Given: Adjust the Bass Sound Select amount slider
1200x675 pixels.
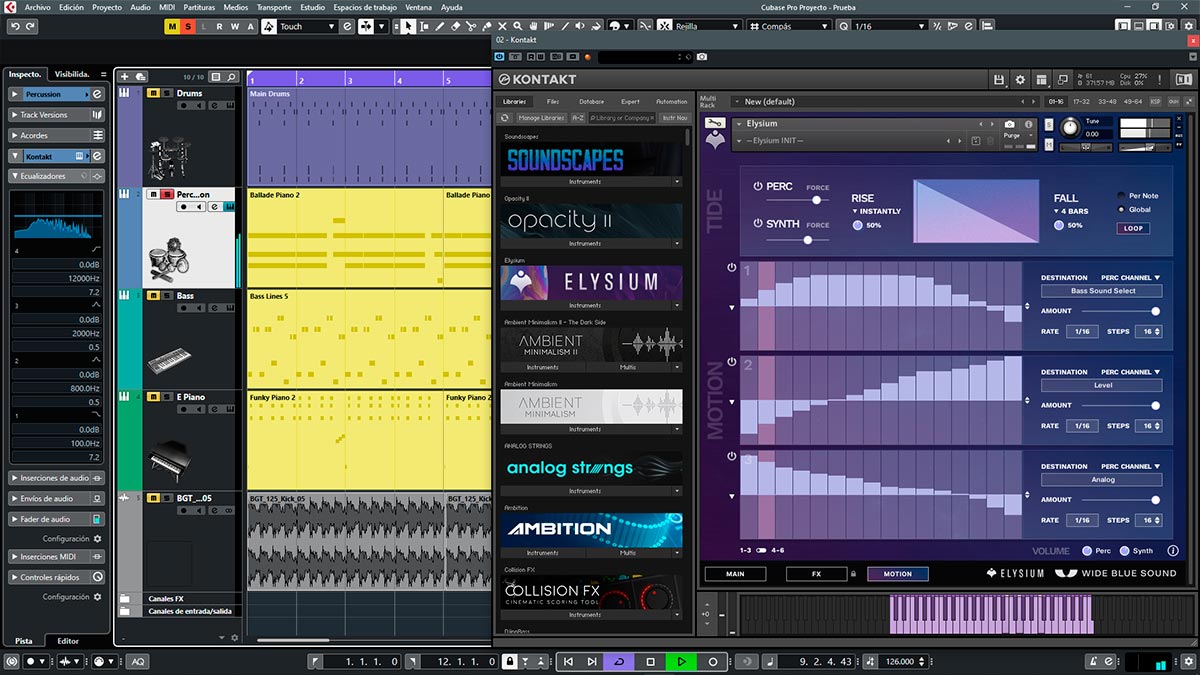Looking at the screenshot, I should [1155, 311].
